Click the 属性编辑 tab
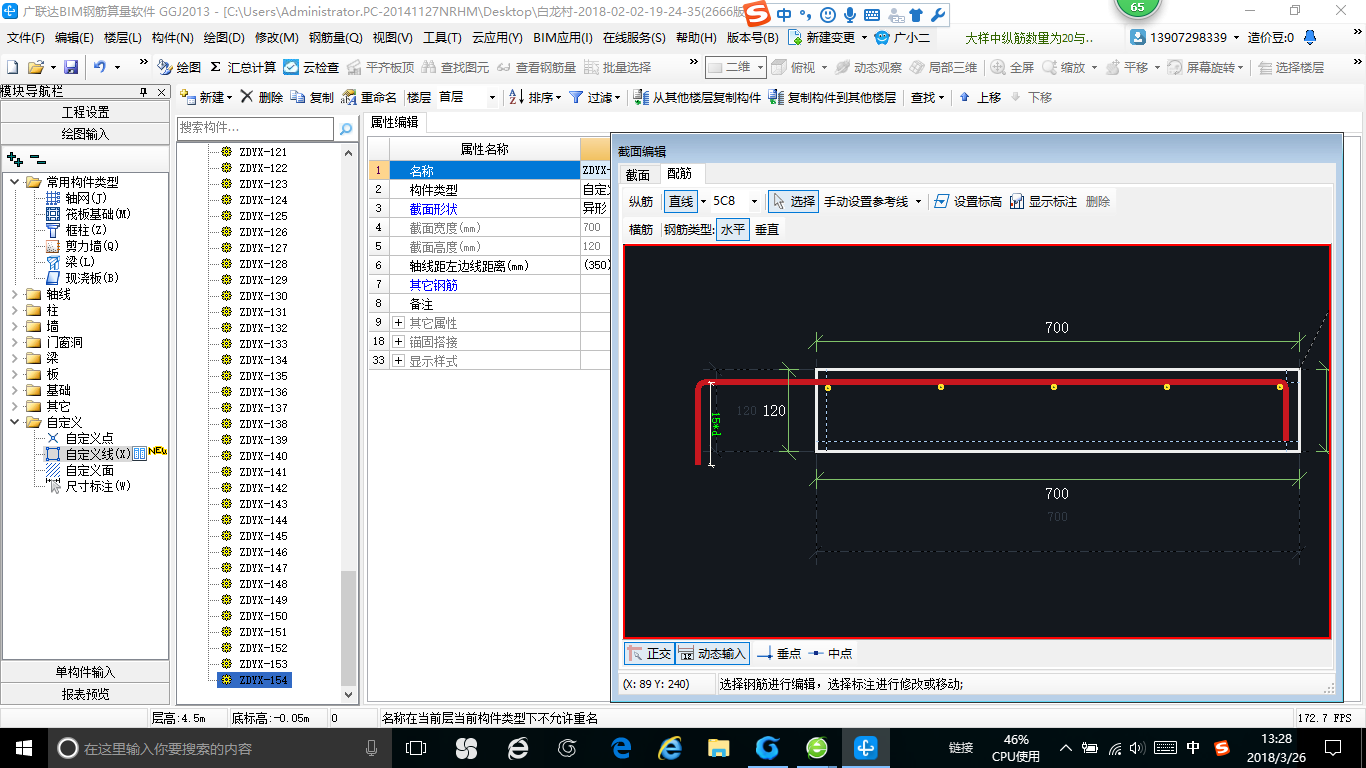Image resolution: width=1366 pixels, height=768 pixels. (x=394, y=122)
